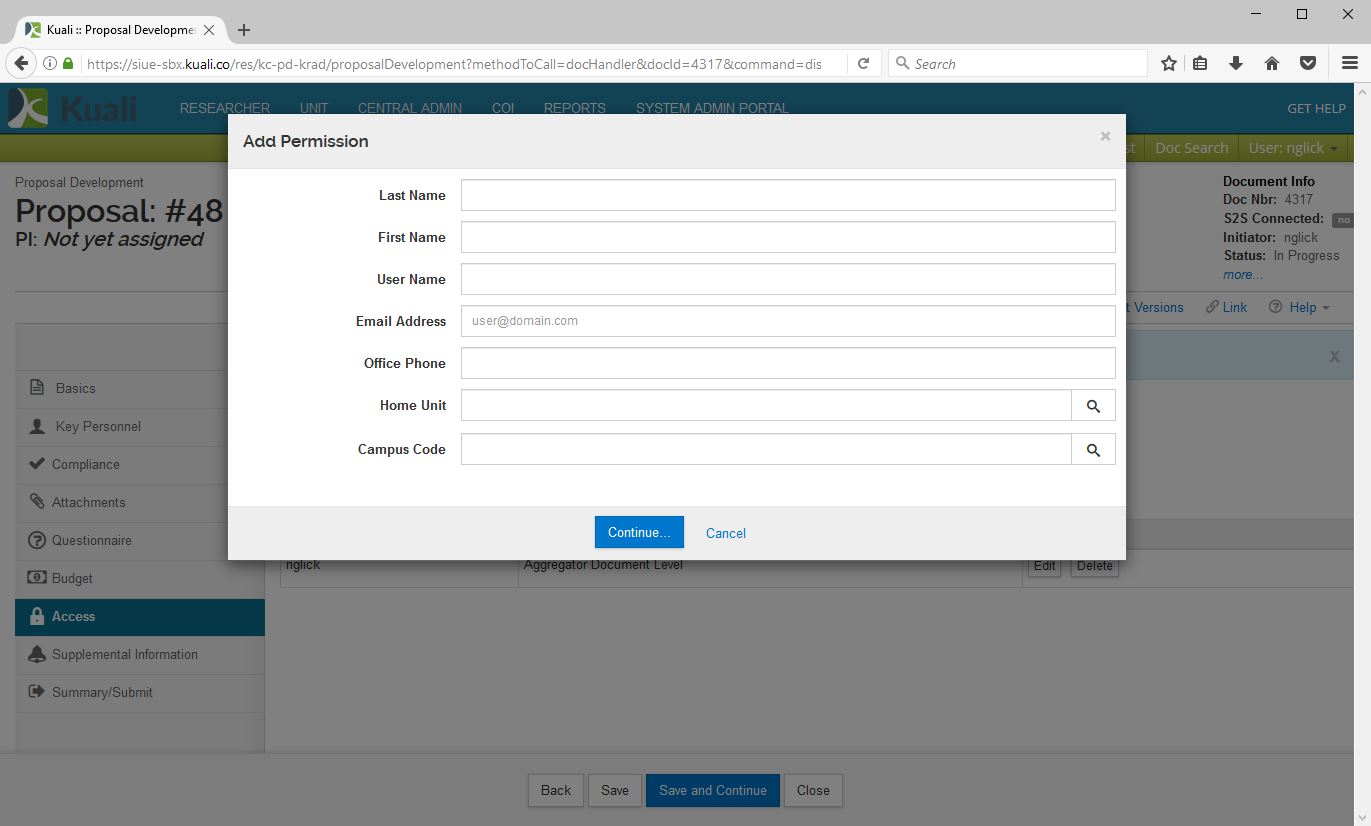This screenshot has width=1371, height=826.
Task: Open the Pocket icon in toolbar
Action: 1307,64
